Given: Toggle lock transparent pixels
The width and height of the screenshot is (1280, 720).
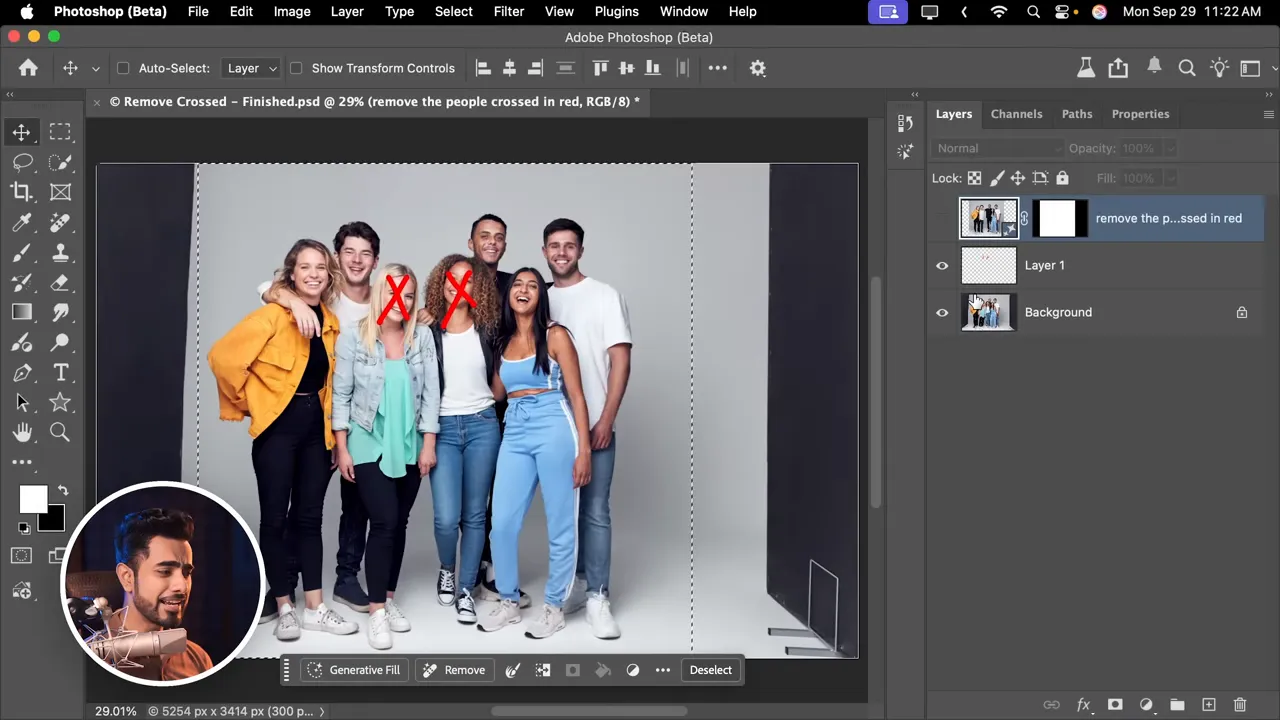Looking at the screenshot, I should point(974,178).
